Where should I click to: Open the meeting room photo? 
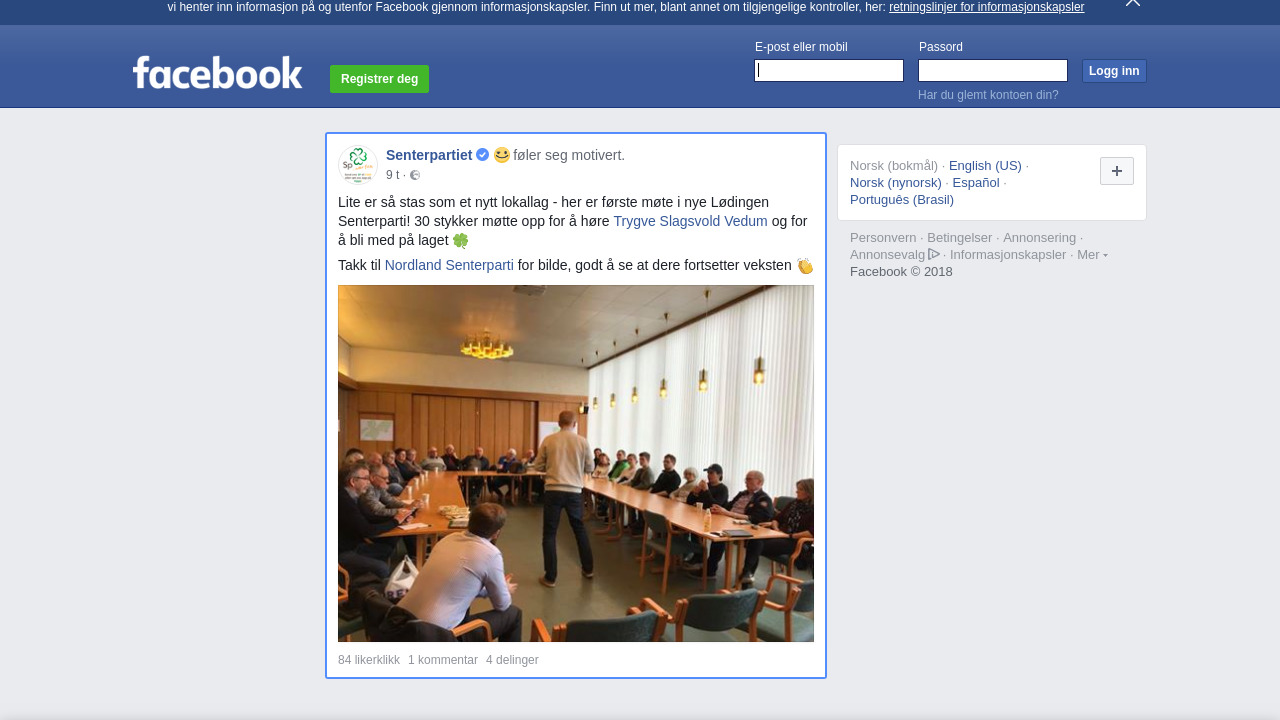[576, 463]
